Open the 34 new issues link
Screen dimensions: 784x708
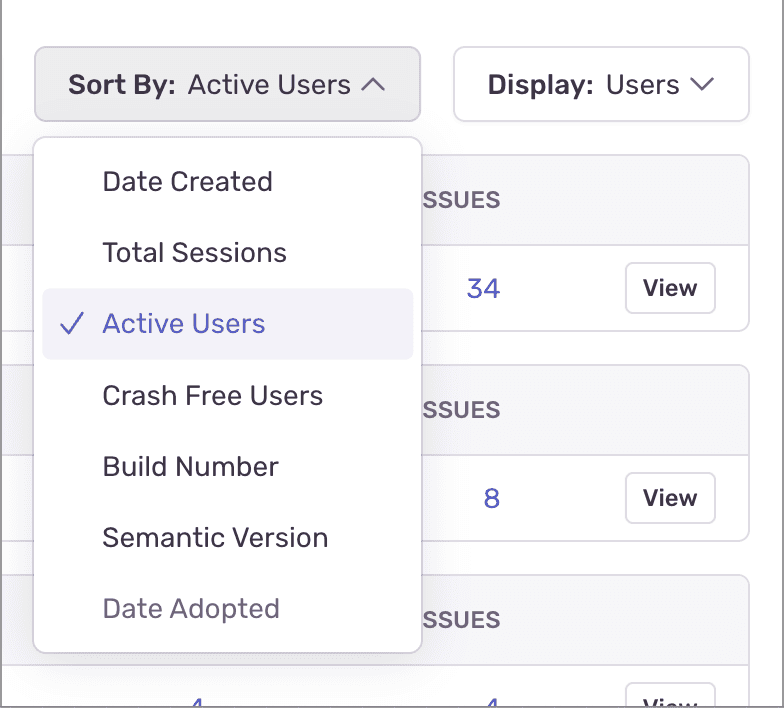[483, 289]
